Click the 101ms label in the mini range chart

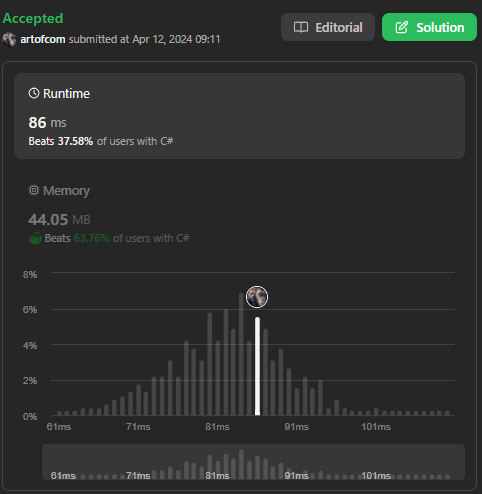376,476
